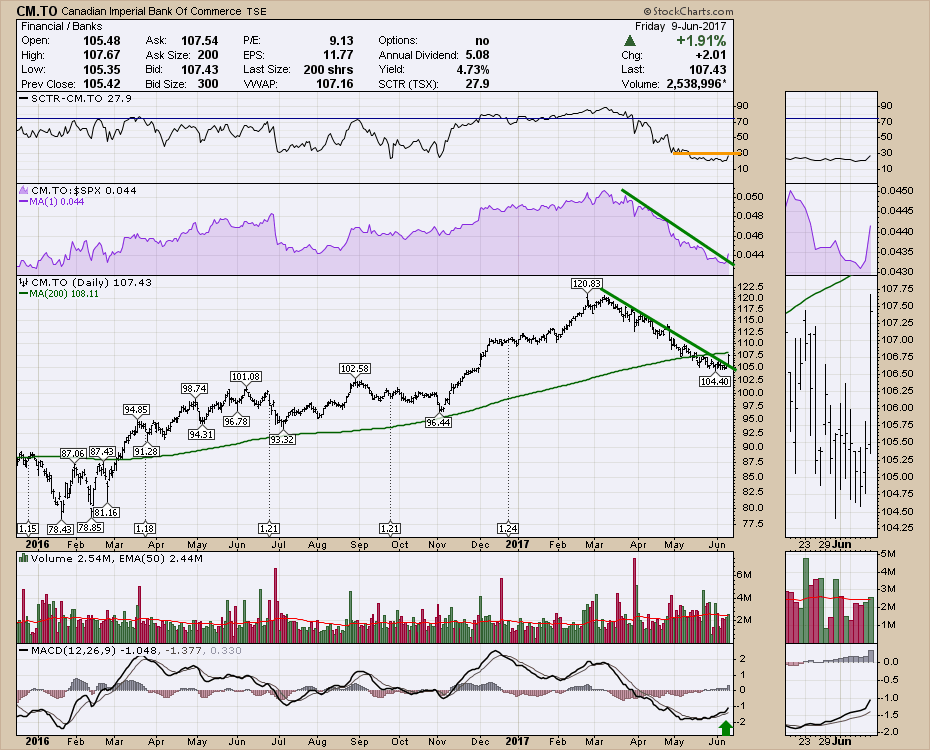Click the 94.85 price high label

pos(136,410)
